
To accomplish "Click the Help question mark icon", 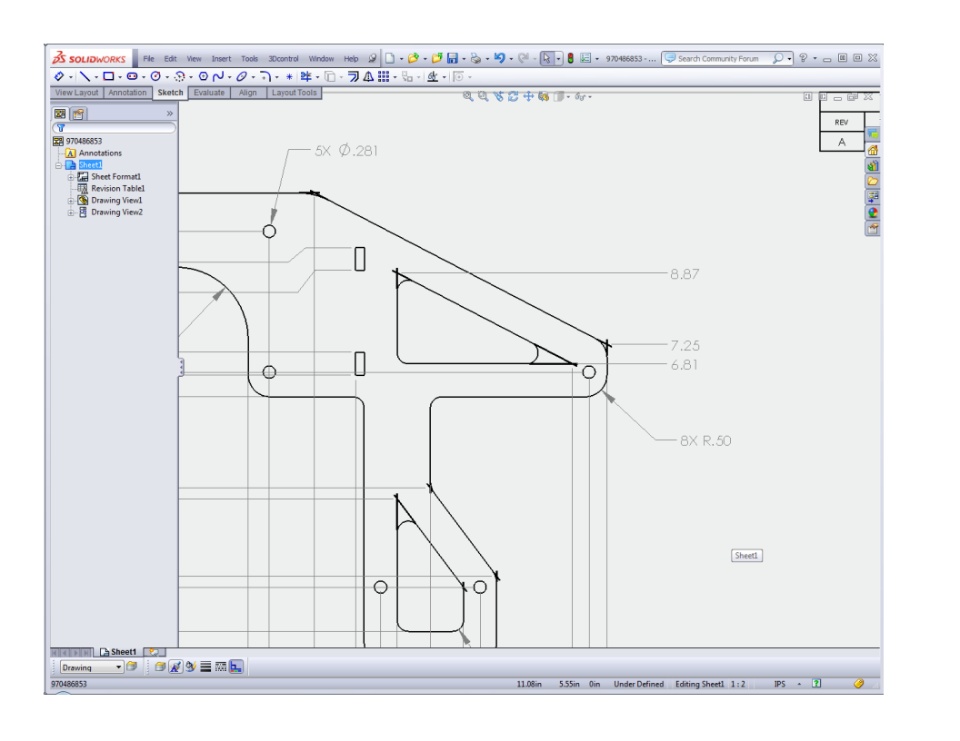I will (803, 58).
